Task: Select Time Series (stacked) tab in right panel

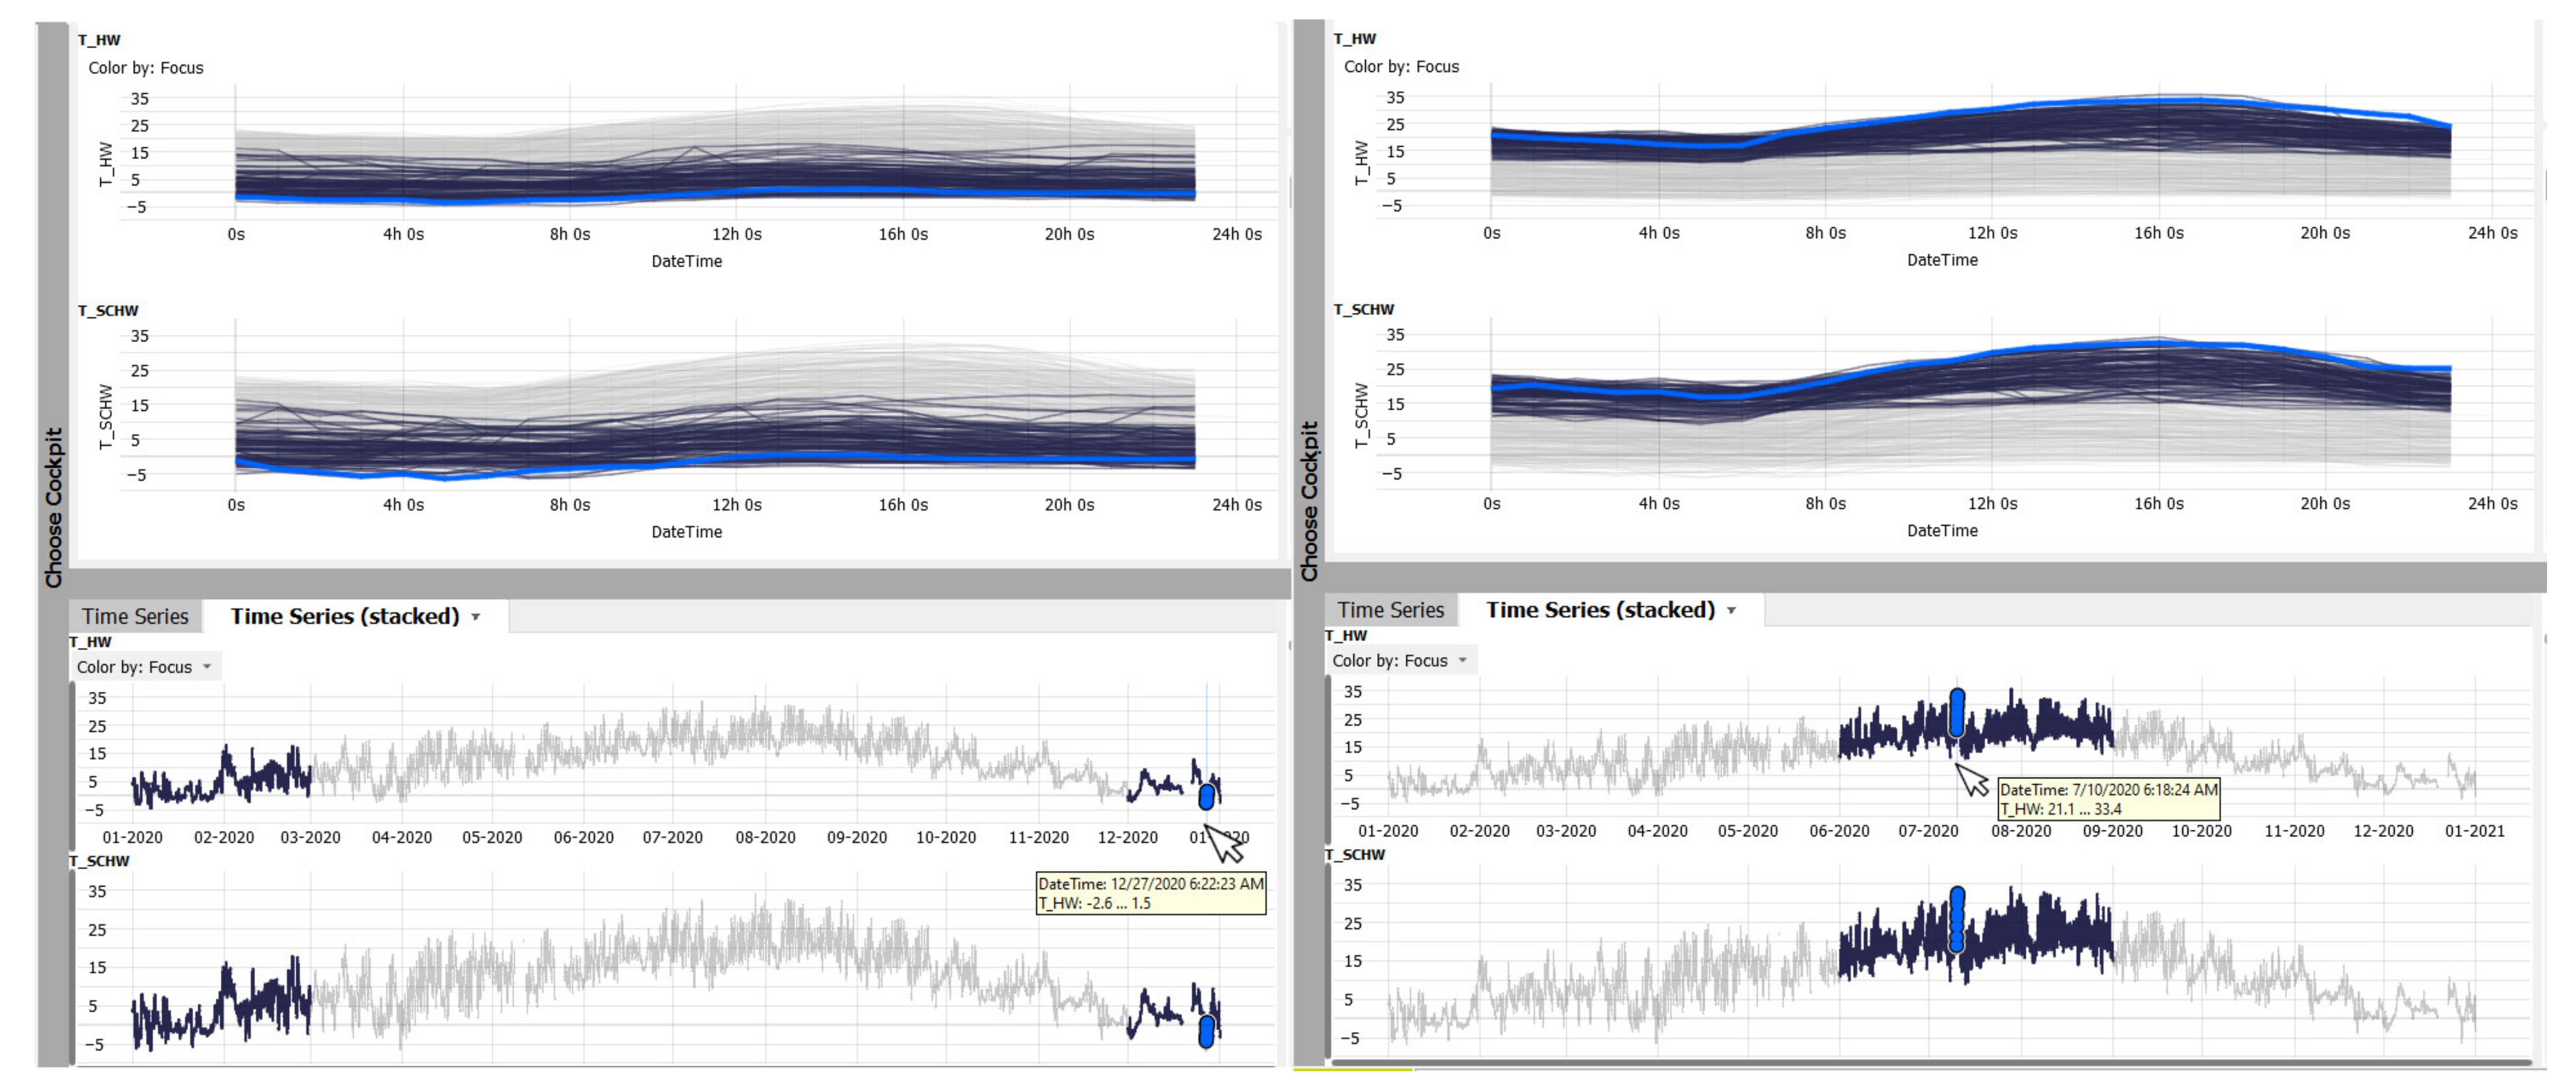Action: click(1600, 611)
